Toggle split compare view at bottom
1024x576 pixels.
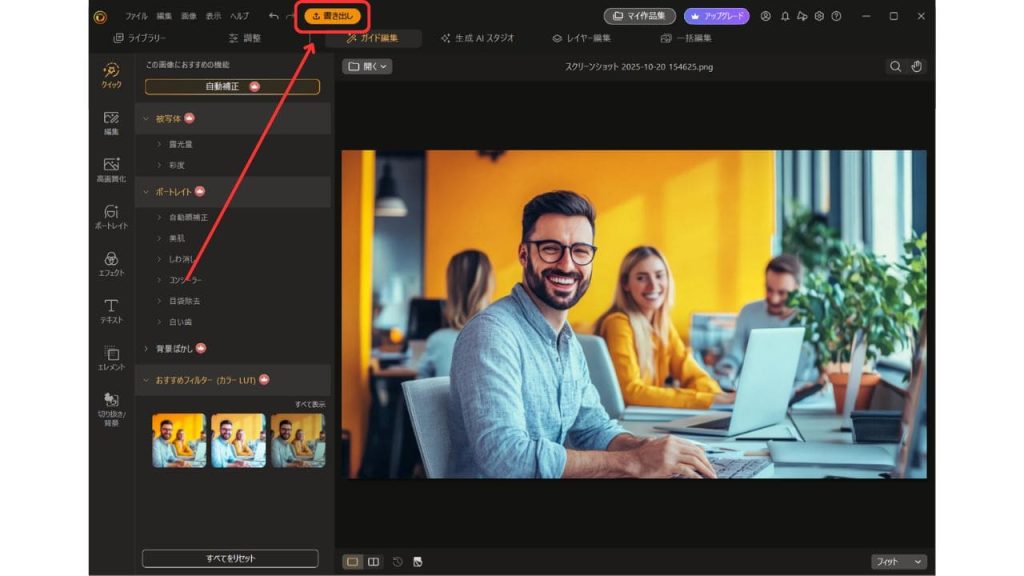373,562
